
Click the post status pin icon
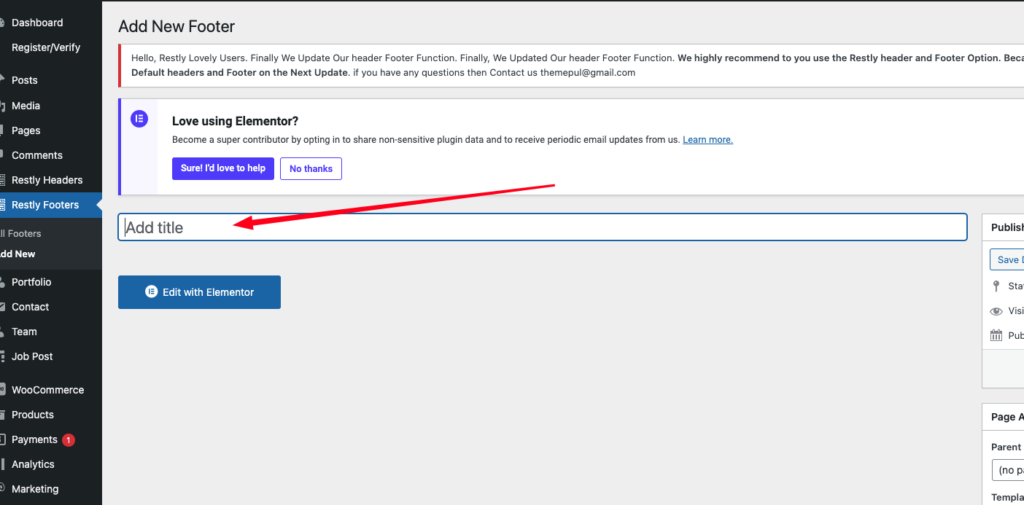pyautogui.click(x=996, y=286)
